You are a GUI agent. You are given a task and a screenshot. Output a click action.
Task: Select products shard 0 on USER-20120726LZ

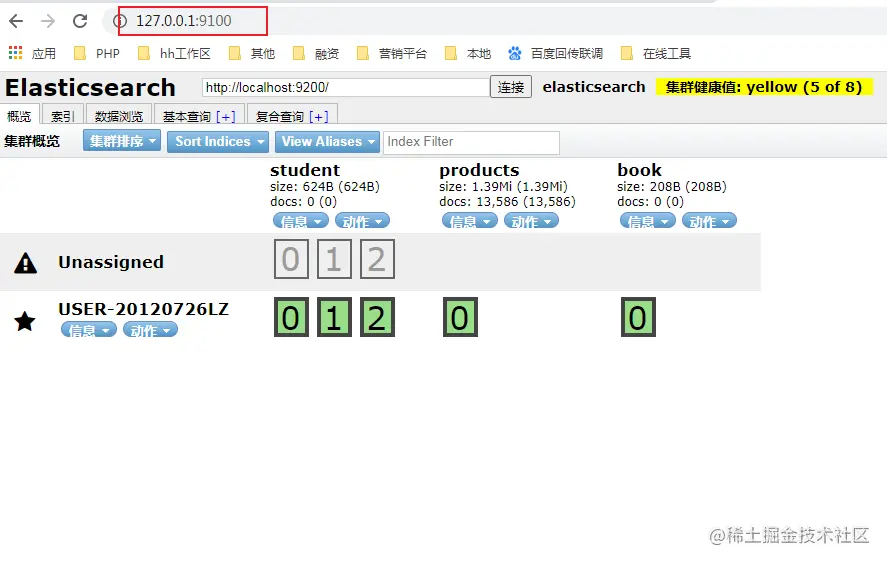pyautogui.click(x=460, y=317)
